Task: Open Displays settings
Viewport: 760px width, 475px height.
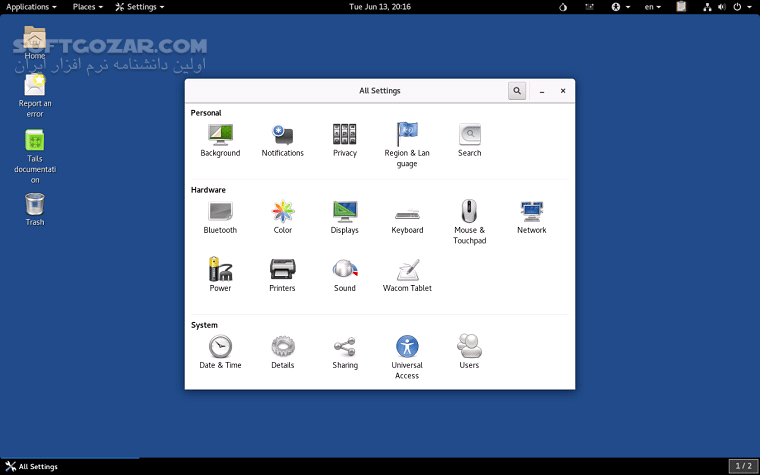Action: [x=345, y=213]
